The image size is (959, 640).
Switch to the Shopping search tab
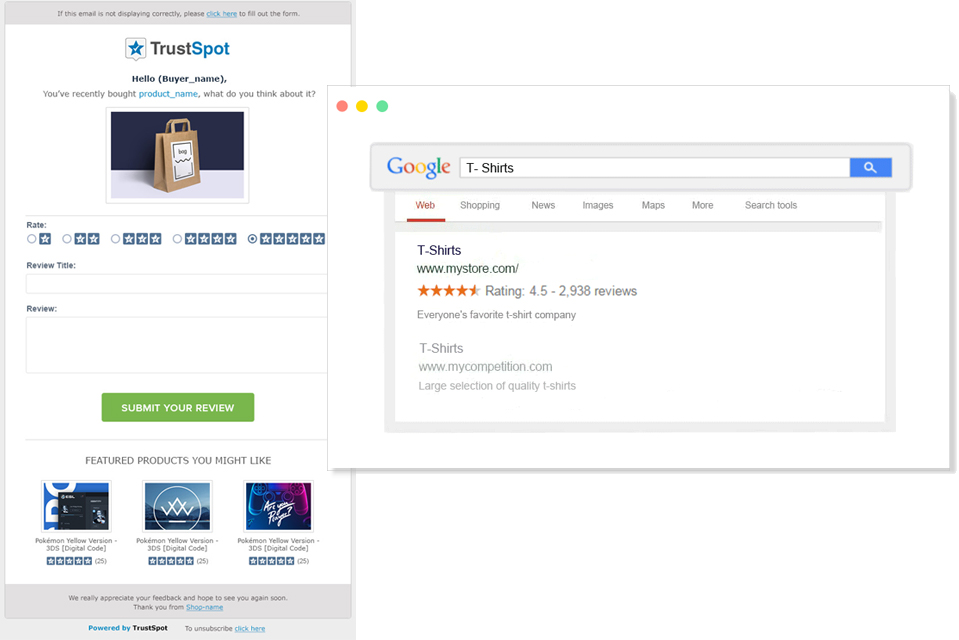480,205
